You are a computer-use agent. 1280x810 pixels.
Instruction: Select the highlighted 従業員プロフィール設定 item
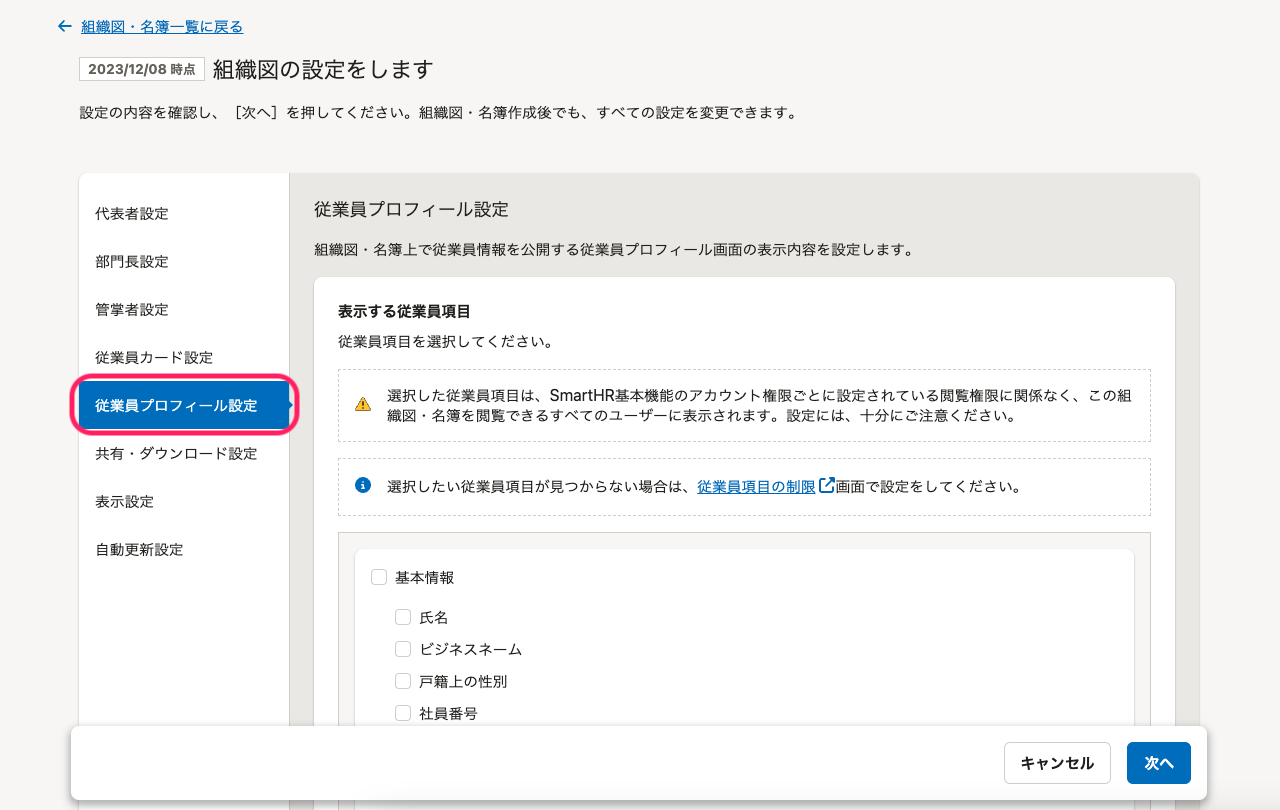176,406
